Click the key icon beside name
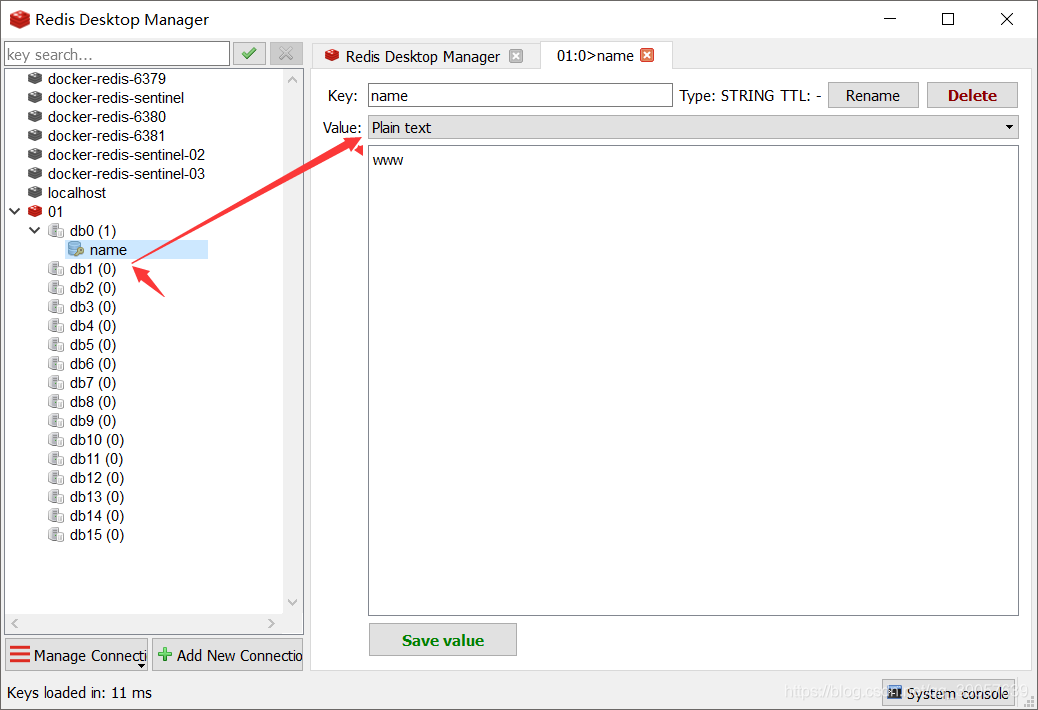Image resolution: width=1038 pixels, height=710 pixels. [76, 249]
